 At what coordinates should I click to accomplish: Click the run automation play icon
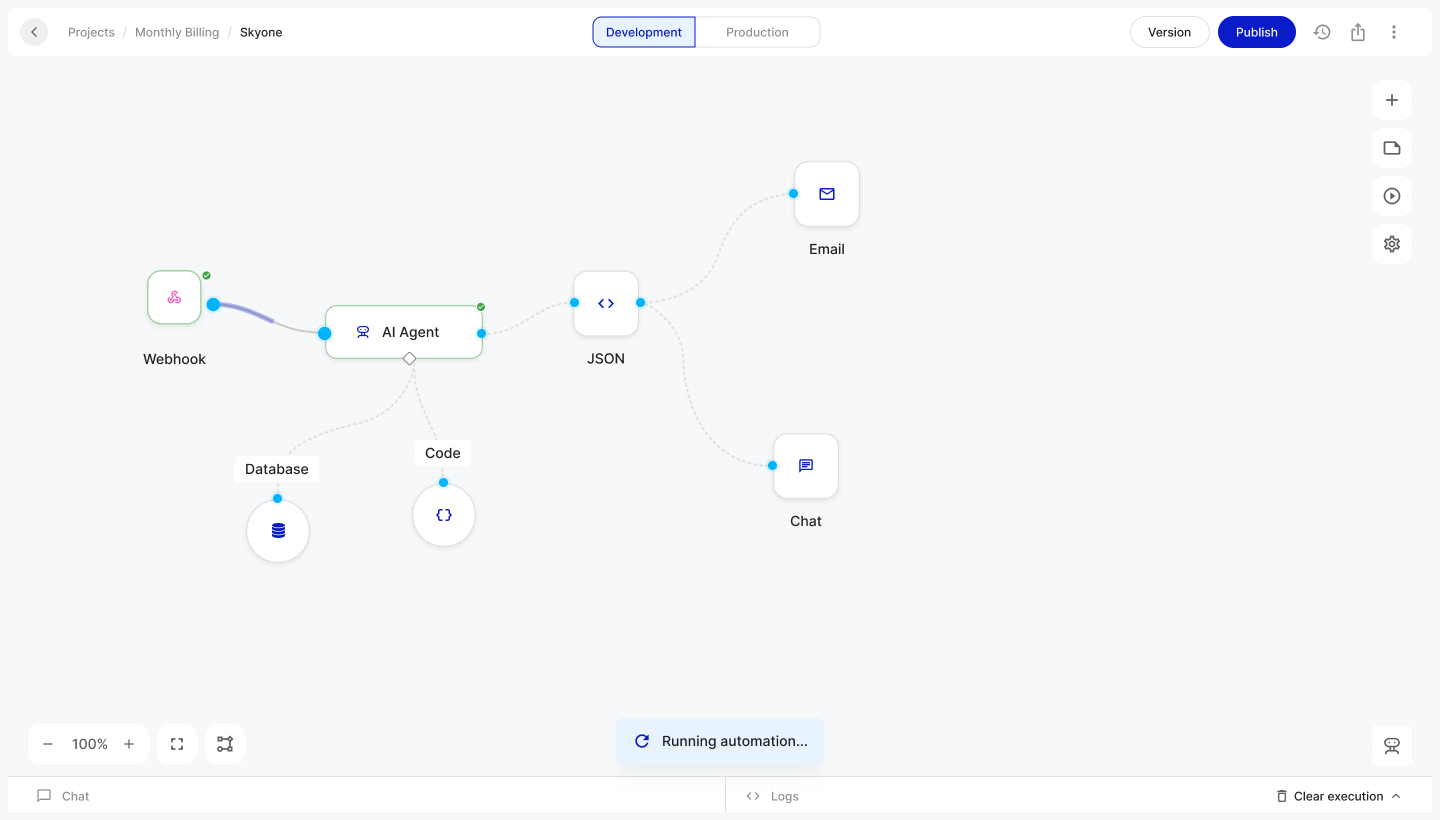(1391, 196)
